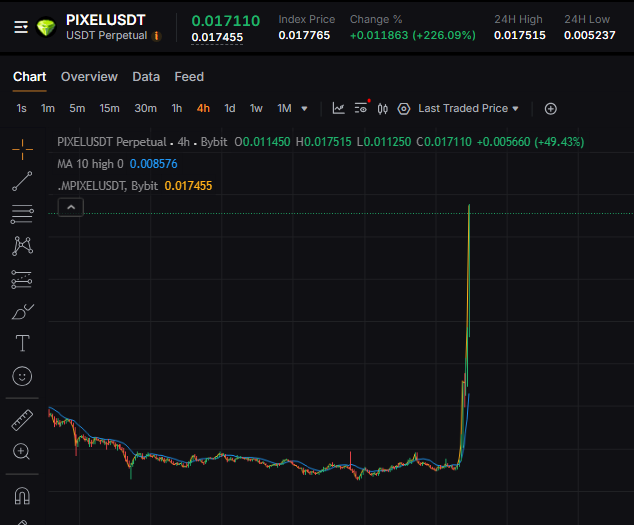Viewport: 634px width, 525px height.
Task: Open the emoji icons tool
Action: click(x=22, y=376)
